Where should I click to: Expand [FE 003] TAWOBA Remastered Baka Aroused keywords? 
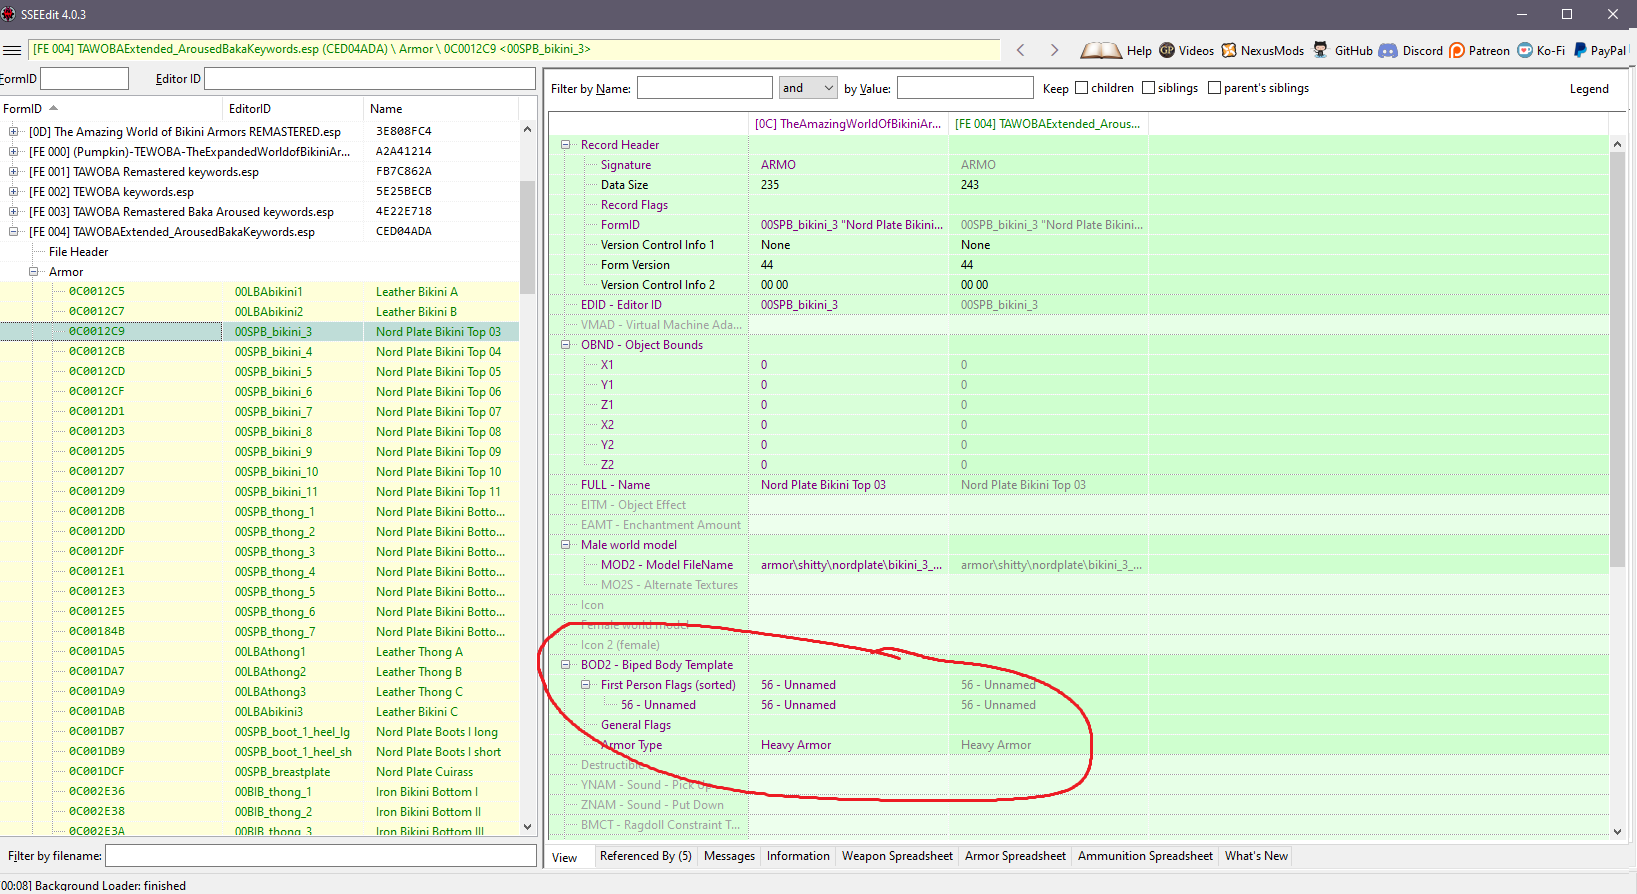pos(13,211)
